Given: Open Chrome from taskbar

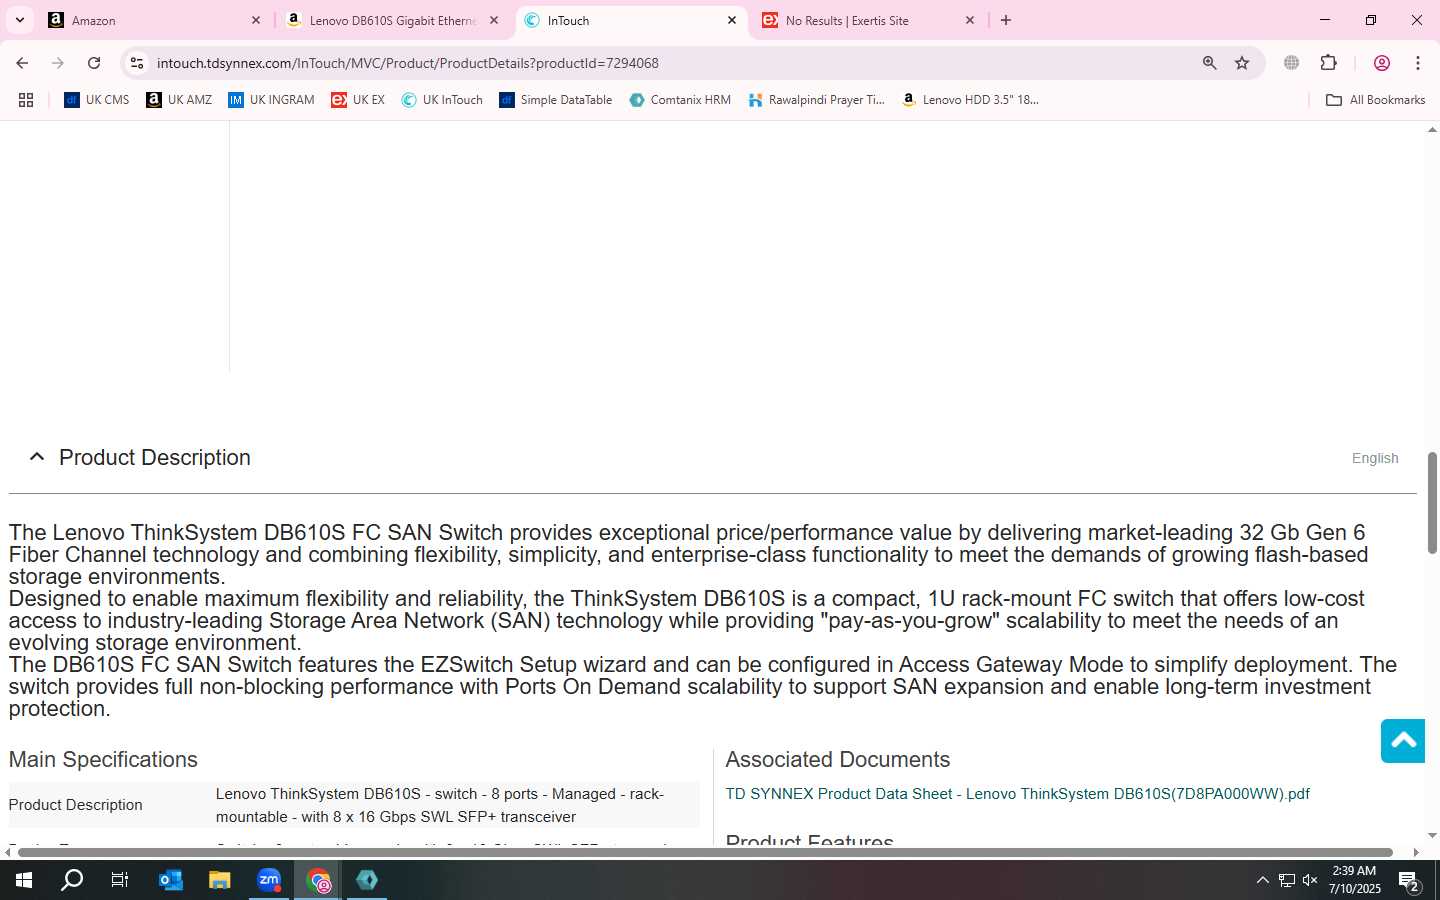Looking at the screenshot, I should click(x=318, y=880).
